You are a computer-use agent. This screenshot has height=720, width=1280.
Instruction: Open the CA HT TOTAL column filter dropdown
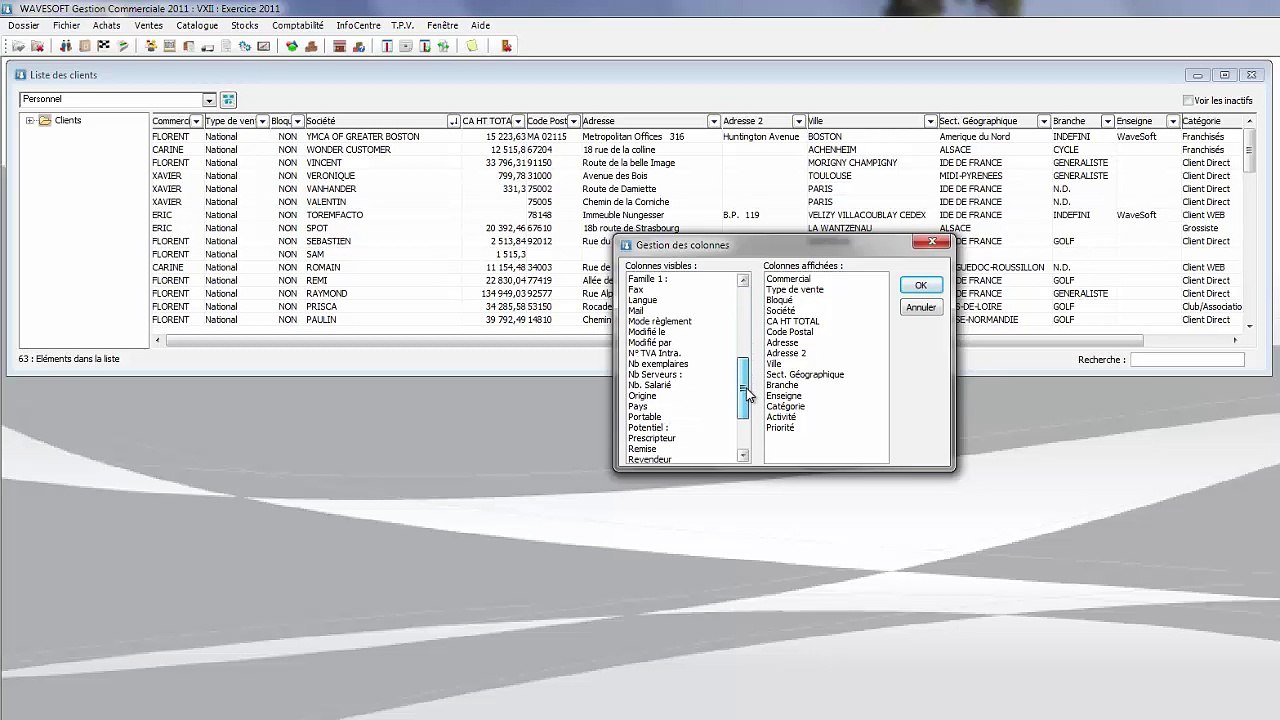coord(519,121)
